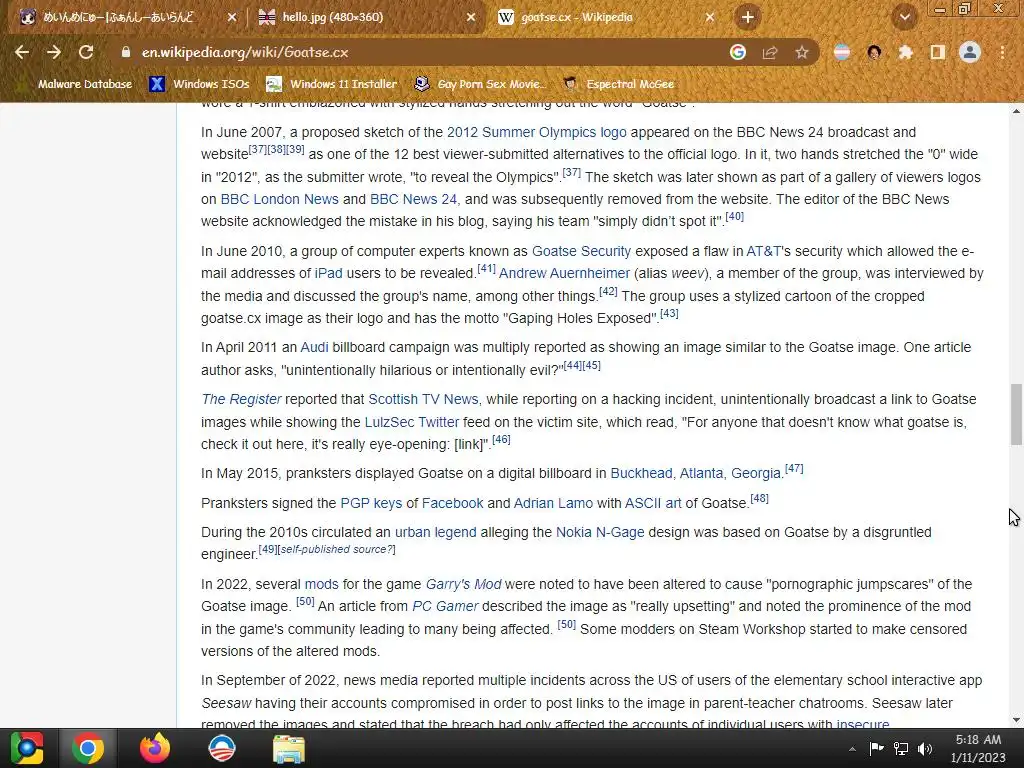The height and width of the screenshot is (768, 1024).
Task: Open the Windows 11 Installer bookmark
Action: tap(332, 84)
